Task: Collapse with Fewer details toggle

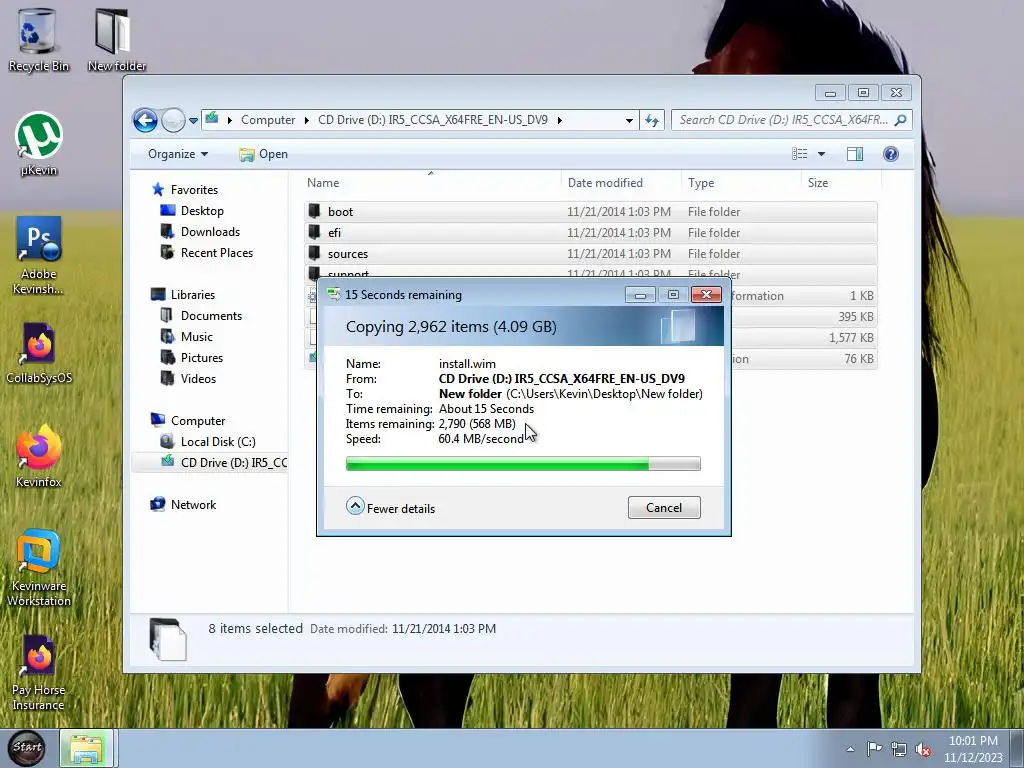Action: [391, 508]
